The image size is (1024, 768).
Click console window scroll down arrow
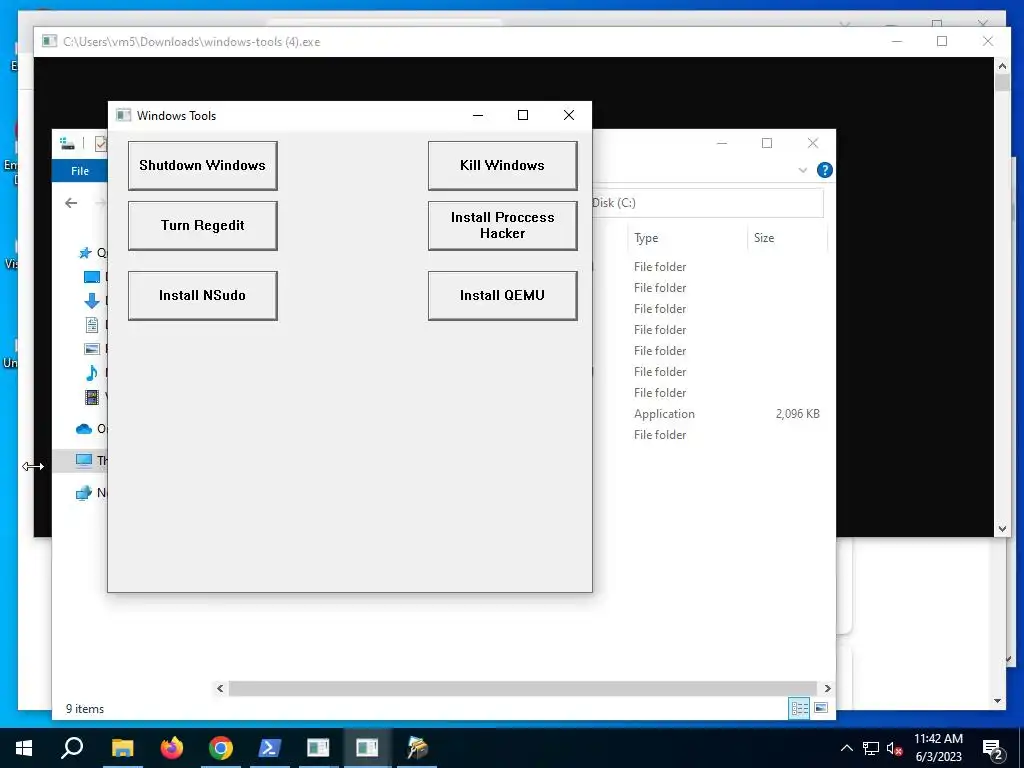(1002, 529)
